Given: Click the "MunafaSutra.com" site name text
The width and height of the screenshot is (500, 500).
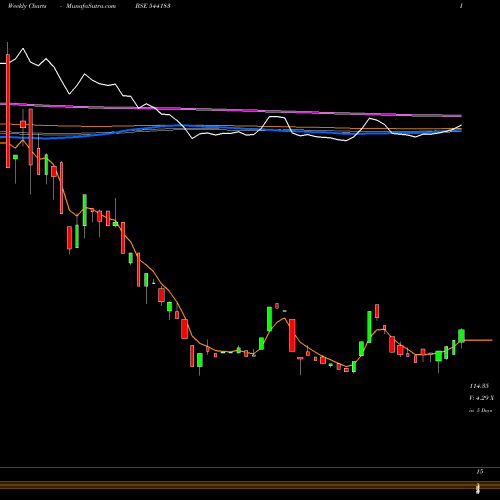Looking at the screenshot, I should click(91, 6).
